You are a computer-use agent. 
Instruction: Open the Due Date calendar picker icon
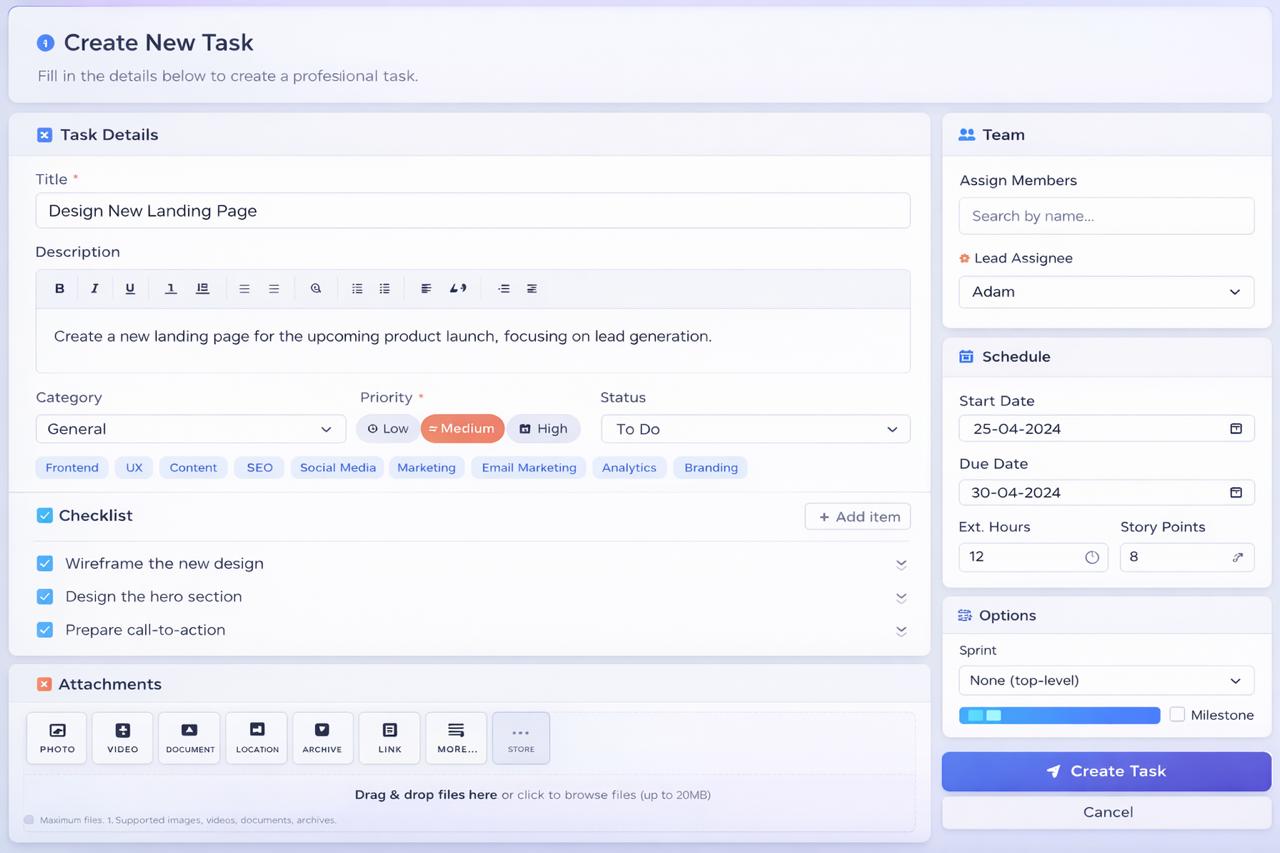pyautogui.click(x=1236, y=492)
